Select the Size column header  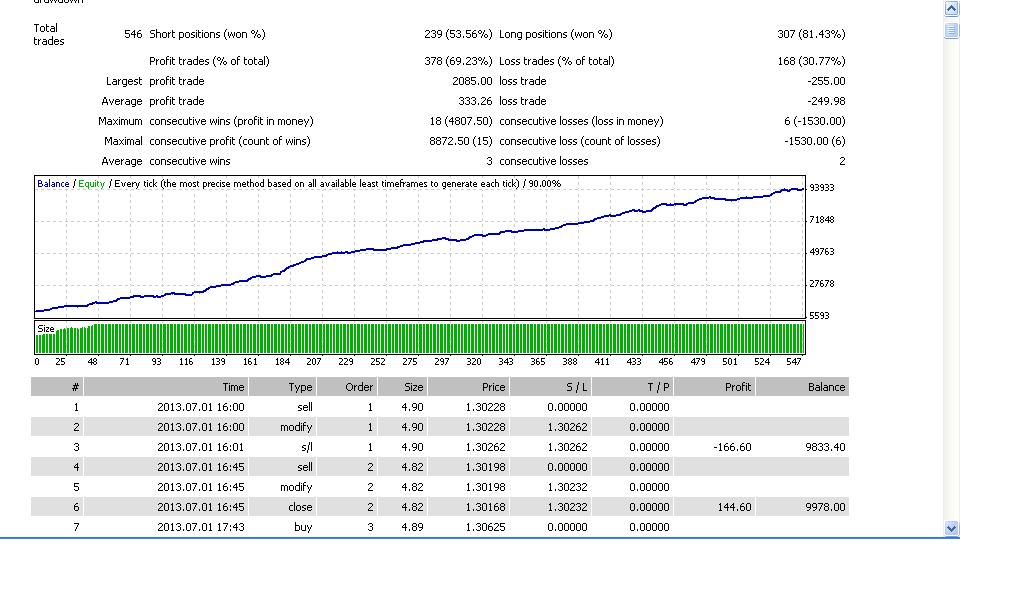pyautogui.click(x=402, y=387)
